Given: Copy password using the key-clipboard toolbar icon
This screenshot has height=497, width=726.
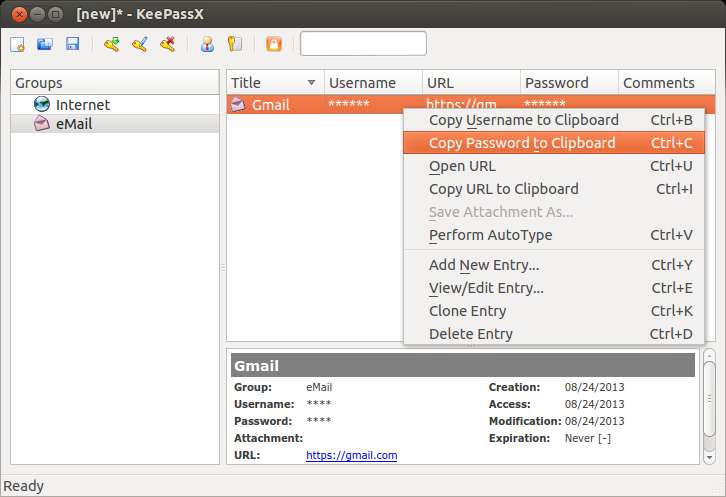Looking at the screenshot, I should point(235,44).
